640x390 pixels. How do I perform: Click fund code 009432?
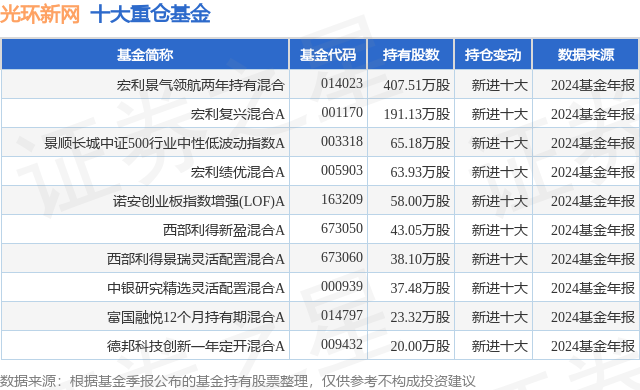(x=342, y=344)
